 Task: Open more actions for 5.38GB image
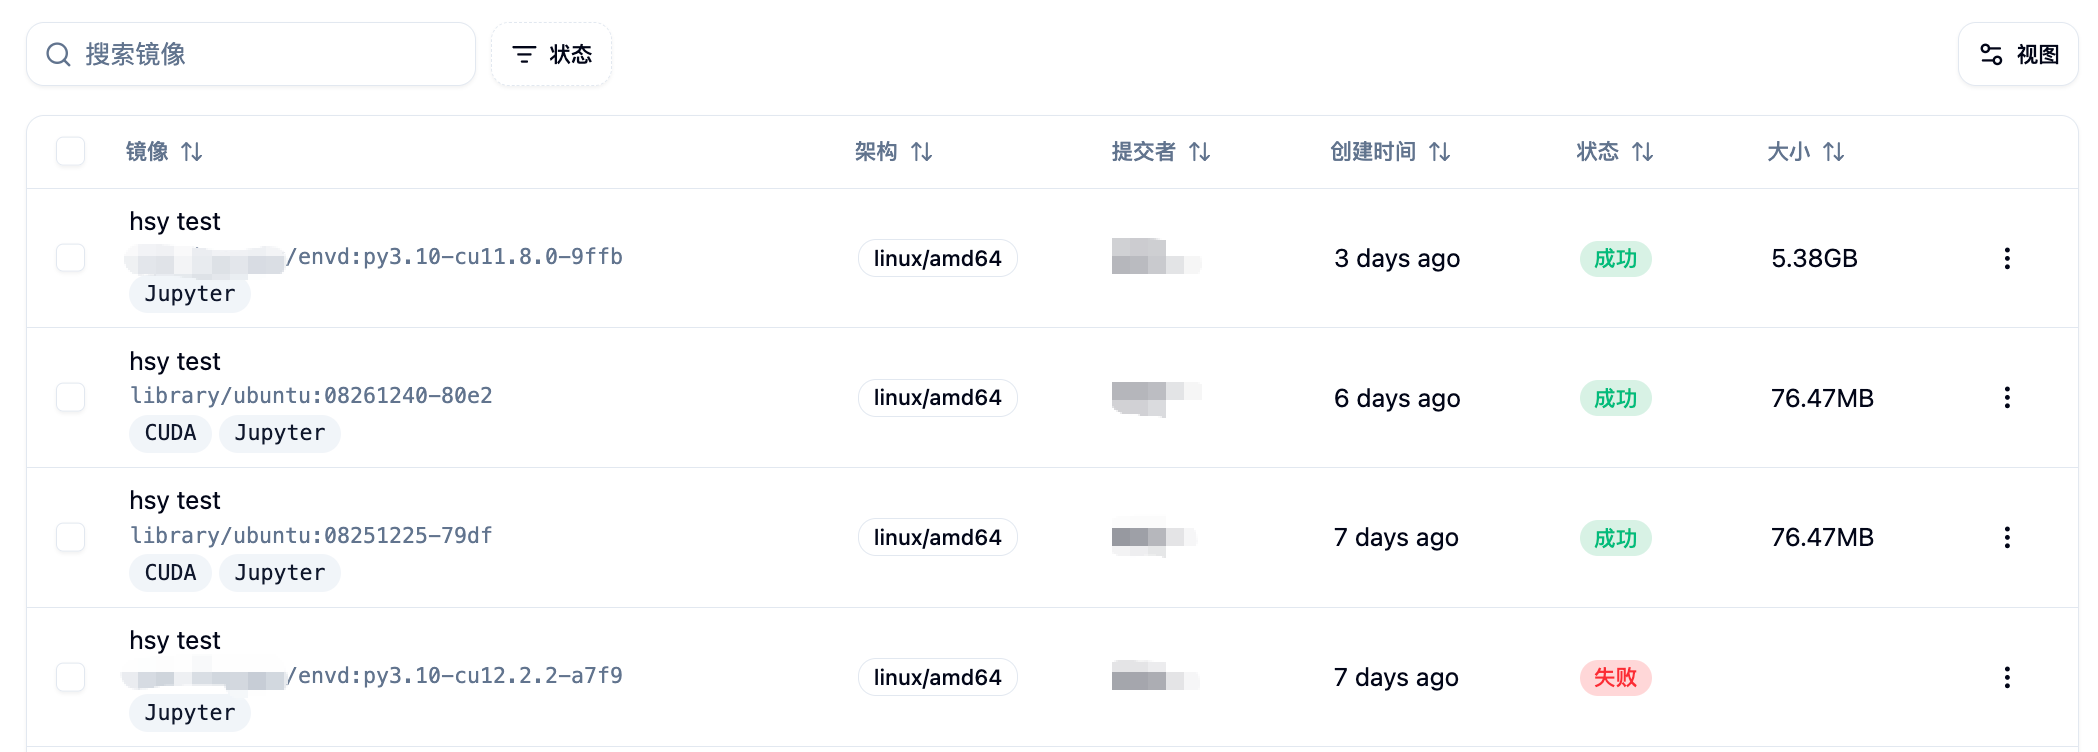(2006, 259)
